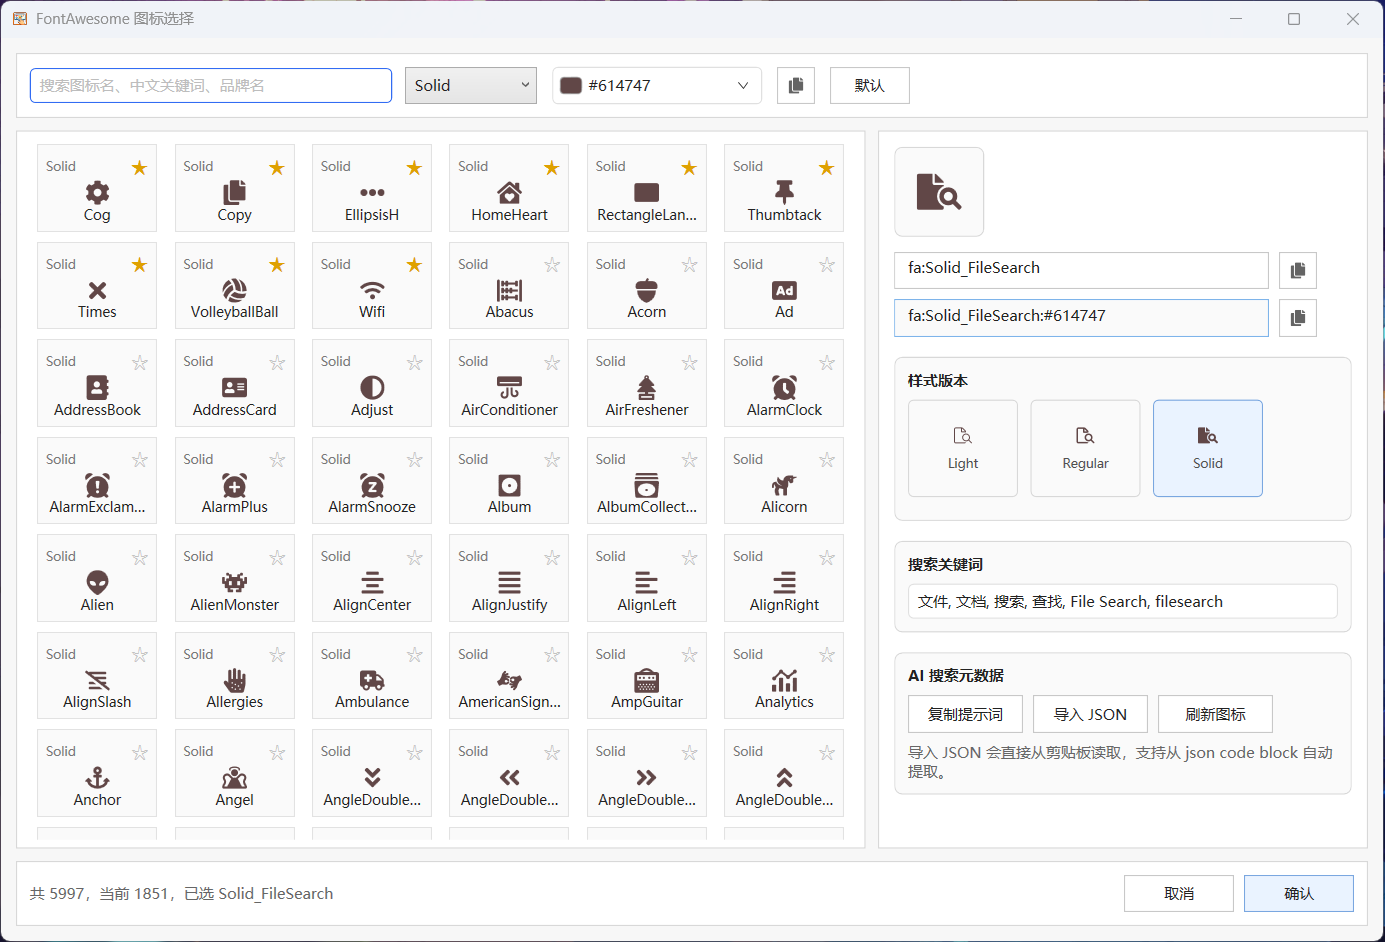Click the 取消 cancel button

tap(1179, 894)
